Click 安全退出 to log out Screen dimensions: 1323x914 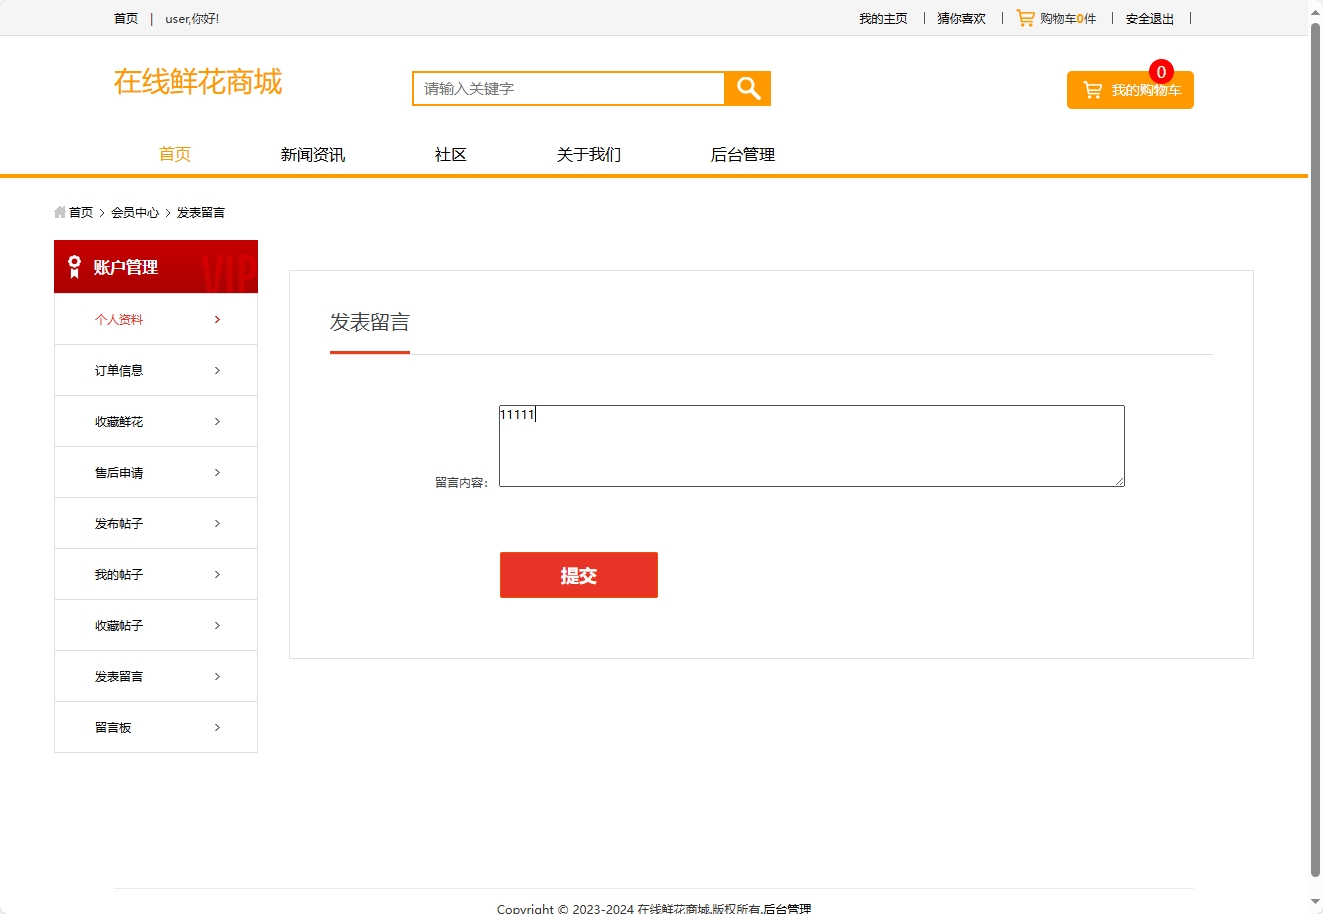point(1149,17)
